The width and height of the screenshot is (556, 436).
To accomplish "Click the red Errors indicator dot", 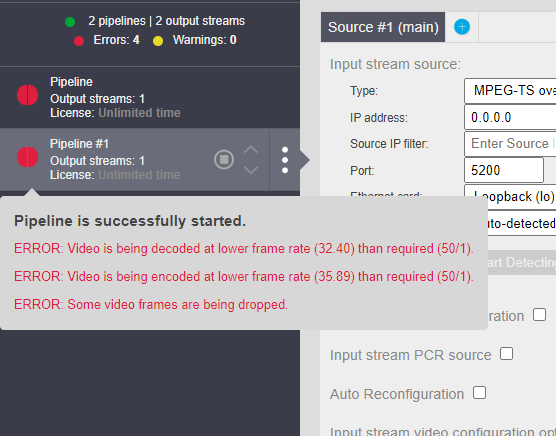I will click(79, 41).
